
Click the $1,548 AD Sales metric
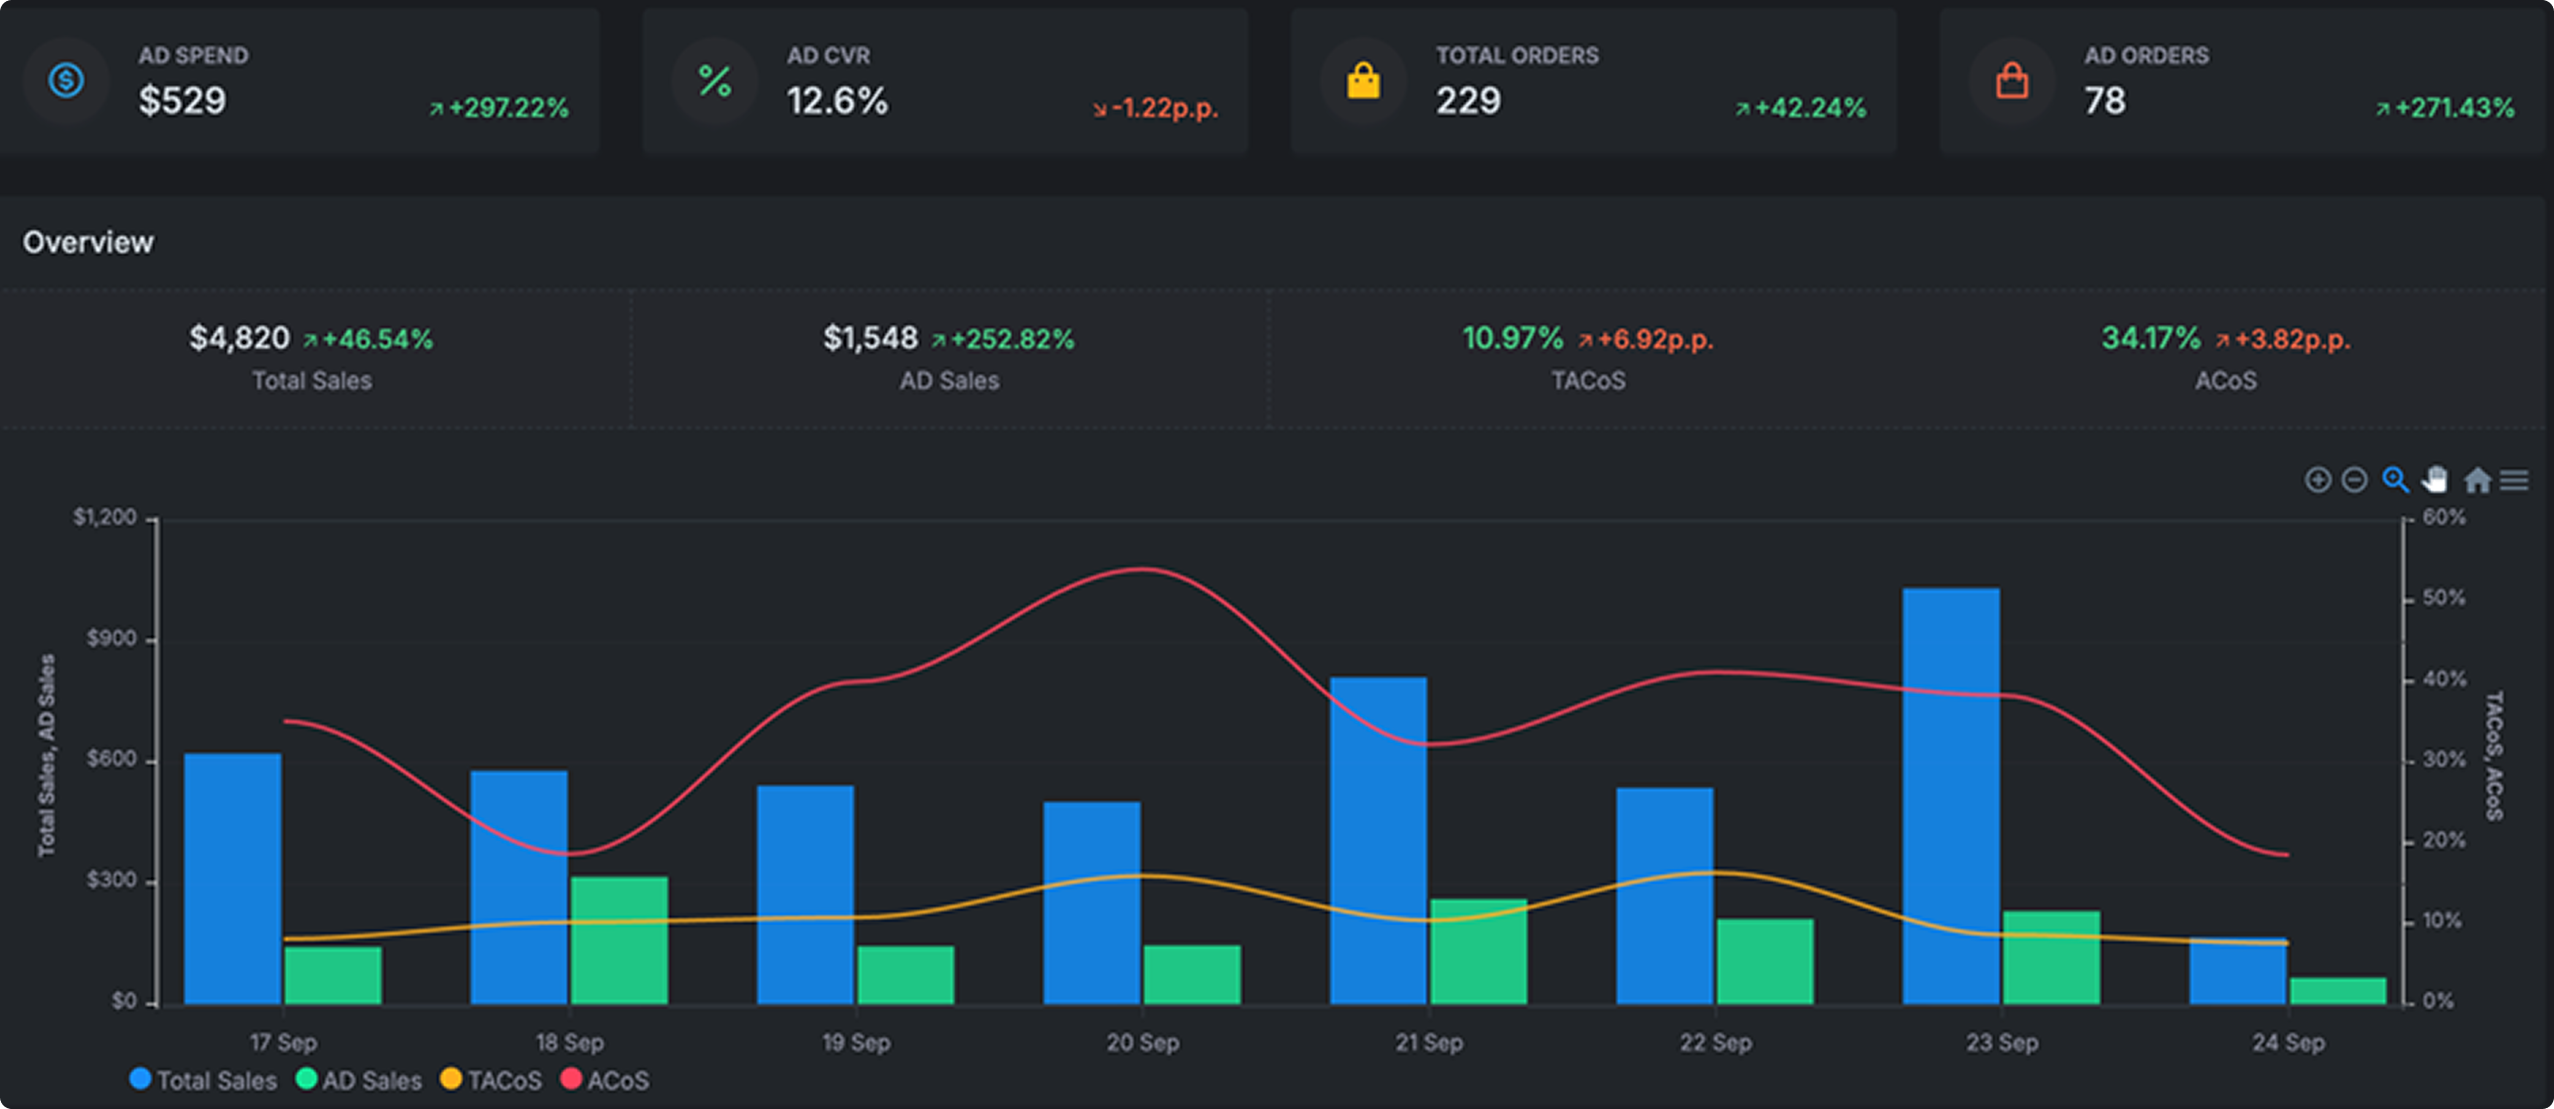[870, 338]
